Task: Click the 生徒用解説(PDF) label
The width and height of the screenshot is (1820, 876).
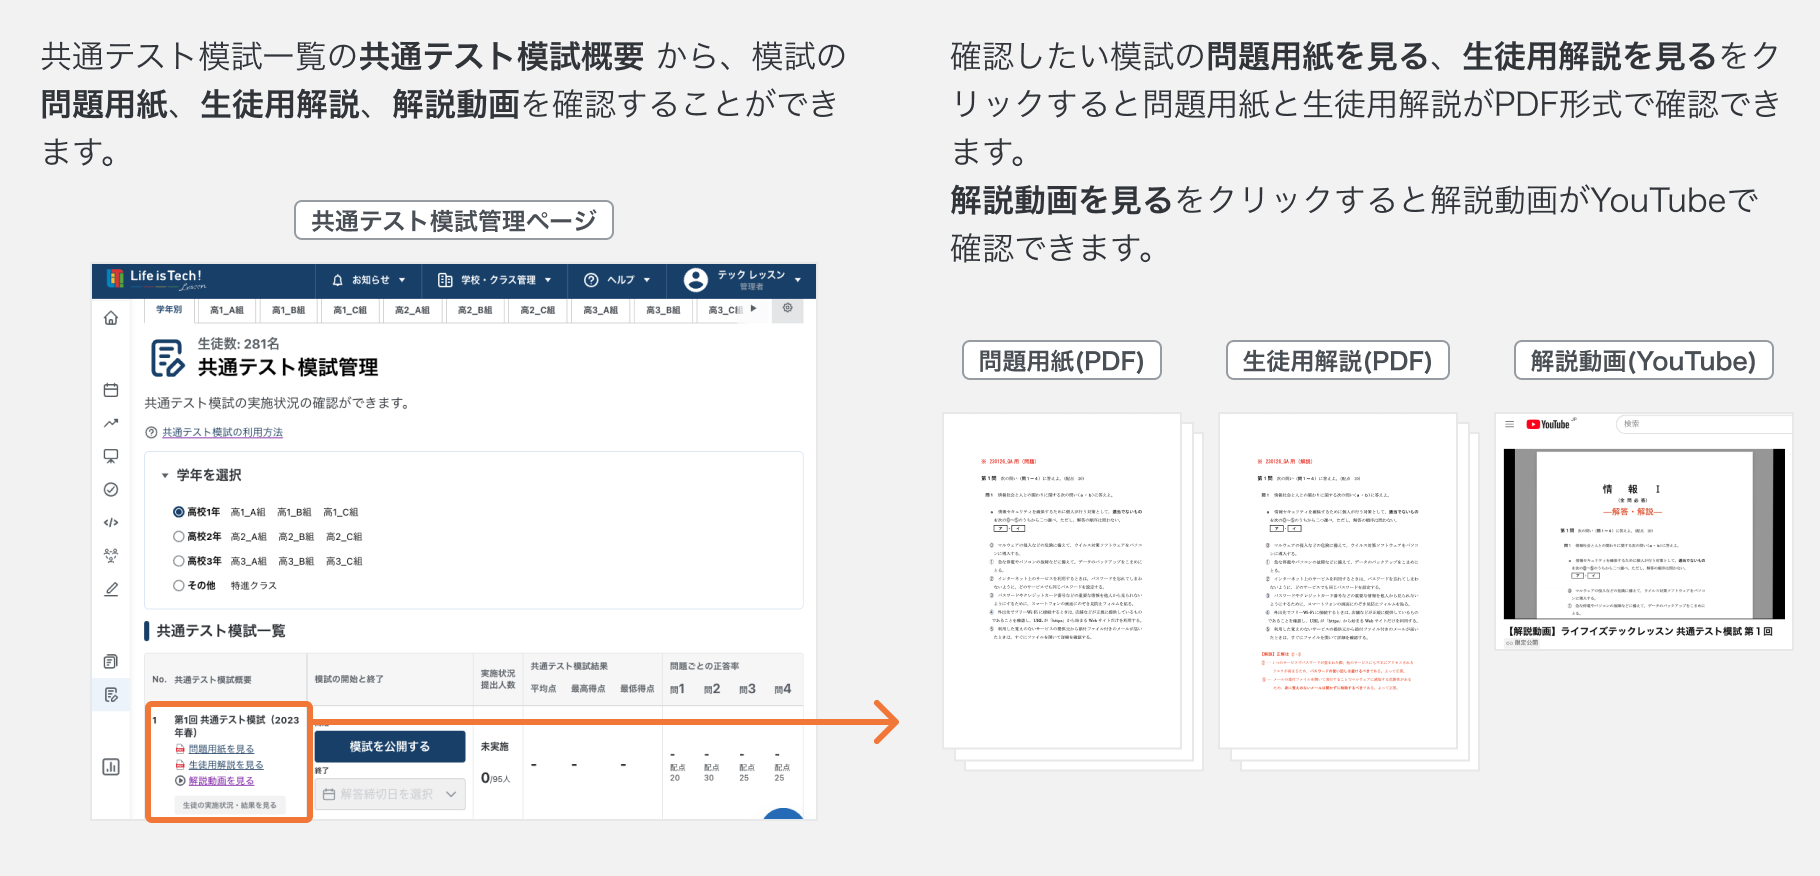Action: coord(1338,360)
